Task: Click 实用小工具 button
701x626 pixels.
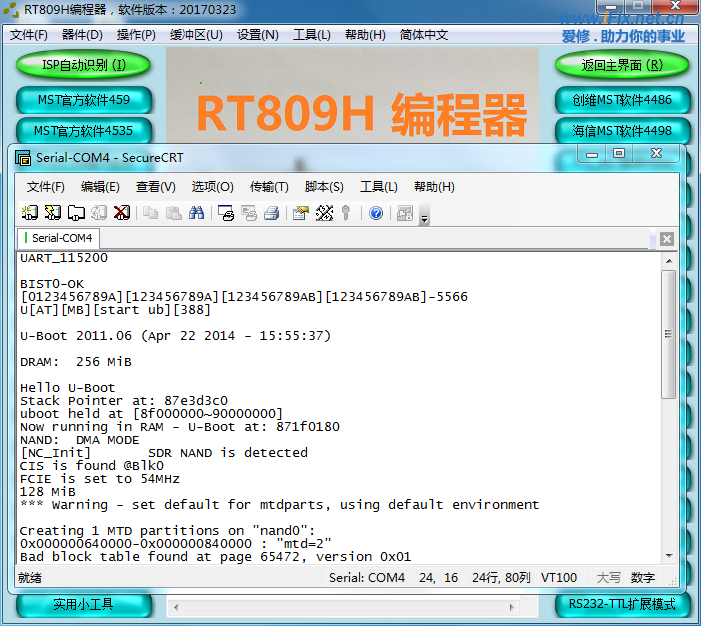Action: tap(84, 605)
